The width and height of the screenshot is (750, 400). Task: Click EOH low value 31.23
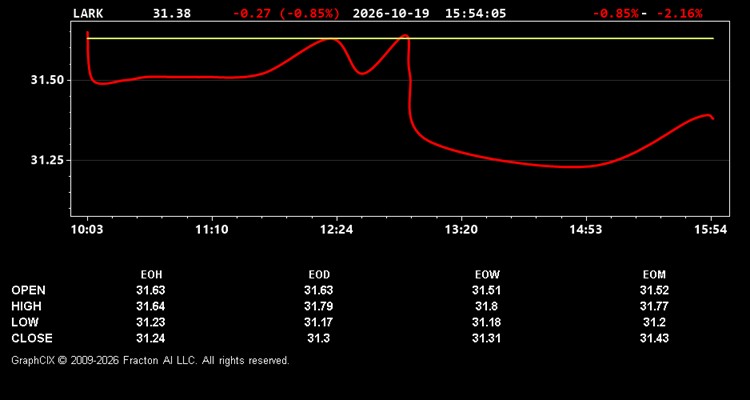click(x=151, y=322)
